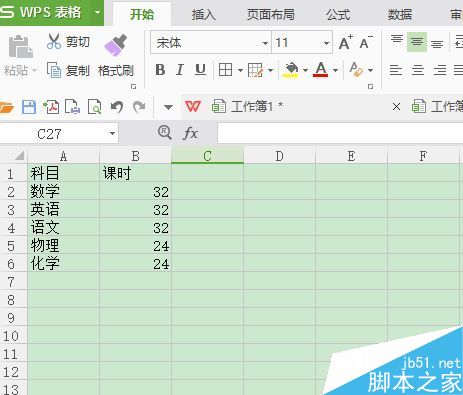Viewport: 463px width, 395px height.
Task: Increase font size with the A+ icon
Action: click(x=346, y=42)
